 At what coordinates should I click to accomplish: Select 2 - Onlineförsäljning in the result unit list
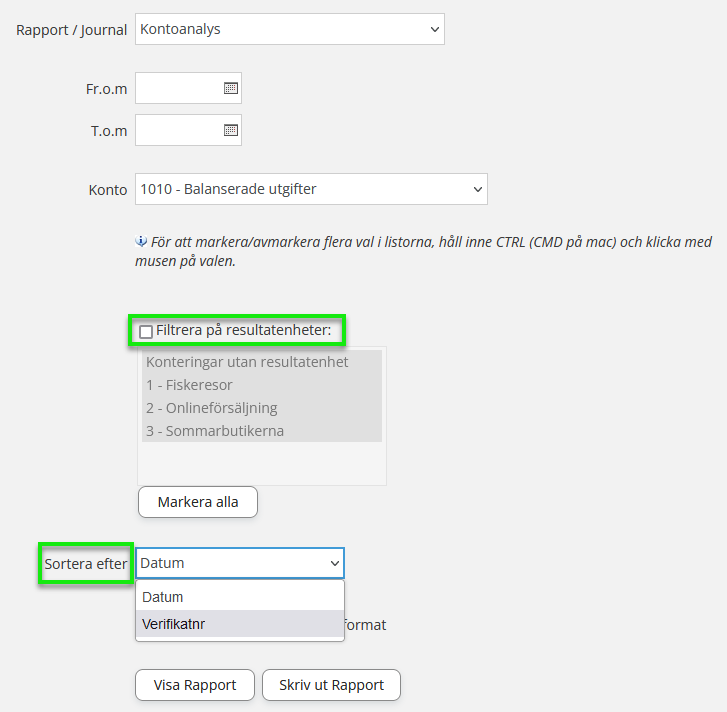click(211, 408)
